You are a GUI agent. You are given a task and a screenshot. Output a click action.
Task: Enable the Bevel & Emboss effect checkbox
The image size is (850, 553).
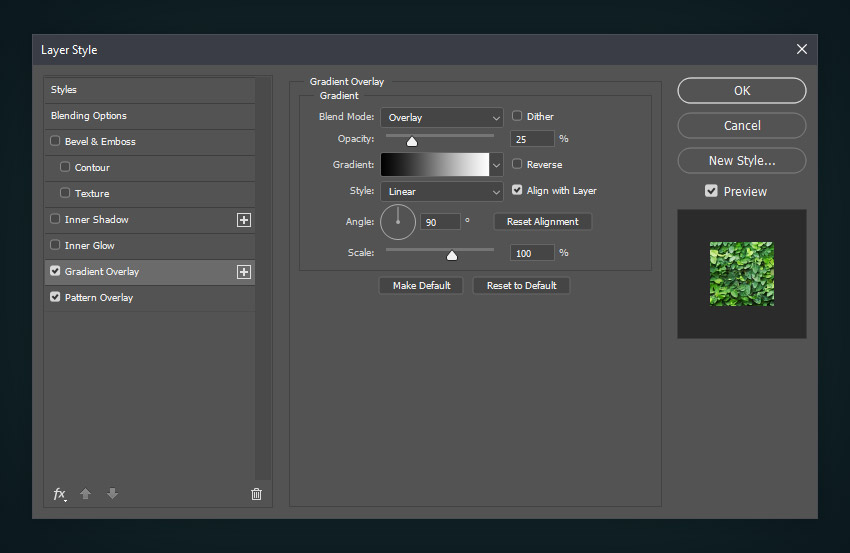click(55, 142)
